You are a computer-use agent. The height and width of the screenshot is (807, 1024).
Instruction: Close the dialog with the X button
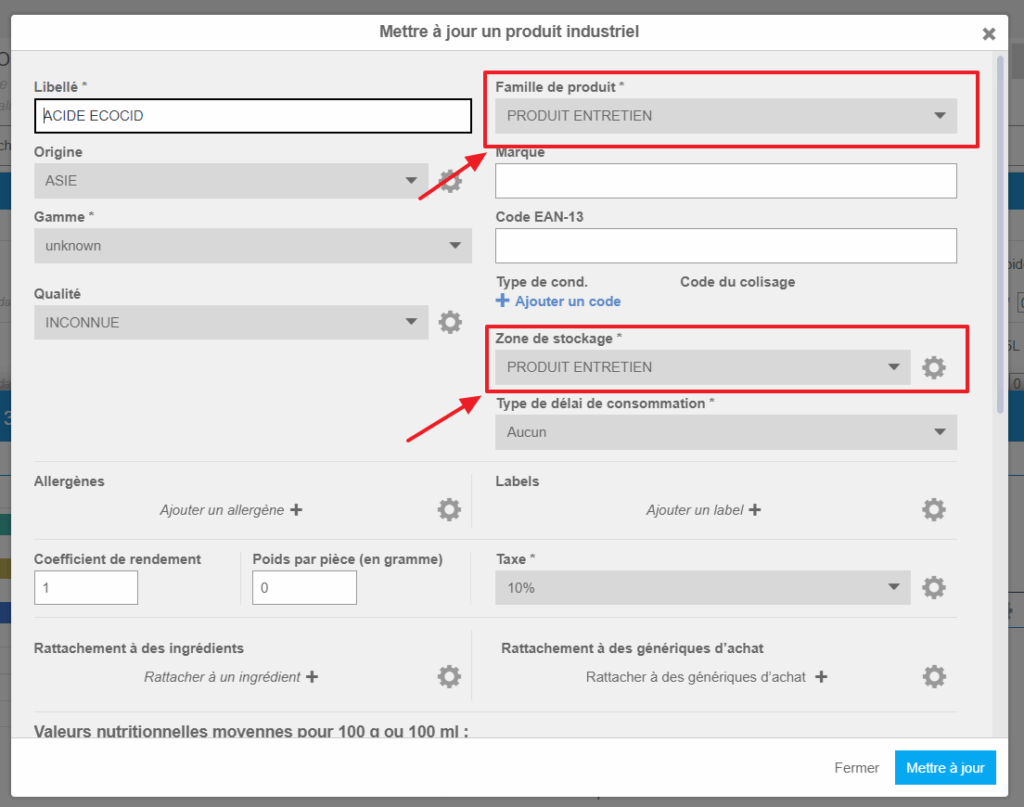988,34
